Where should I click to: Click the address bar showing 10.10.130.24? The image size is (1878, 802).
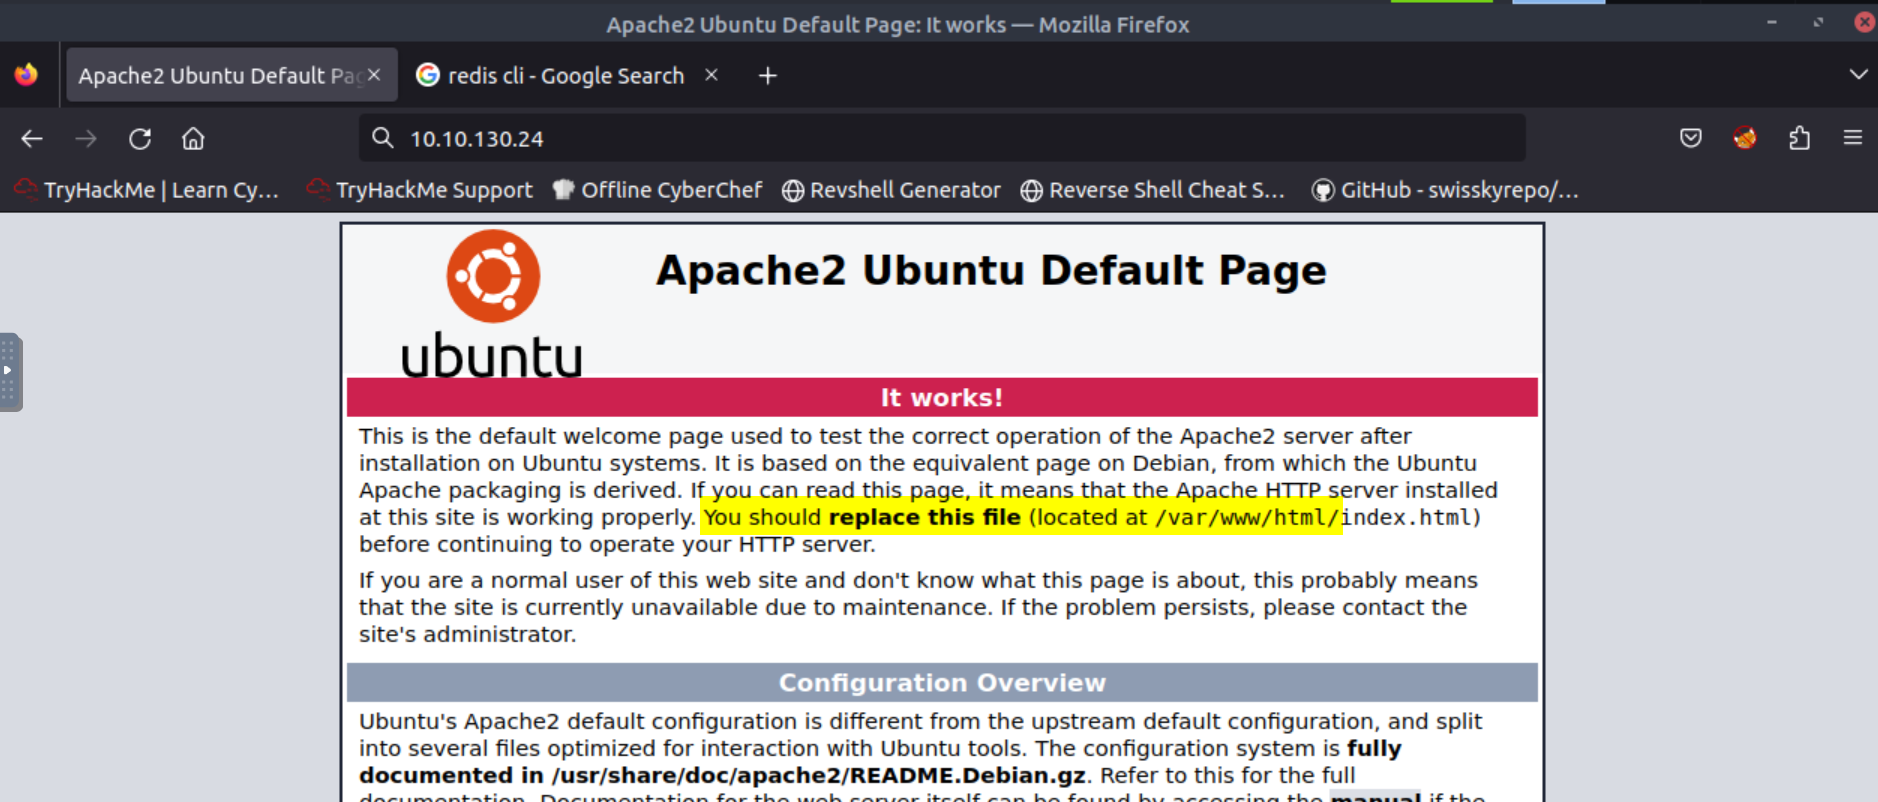(940, 139)
